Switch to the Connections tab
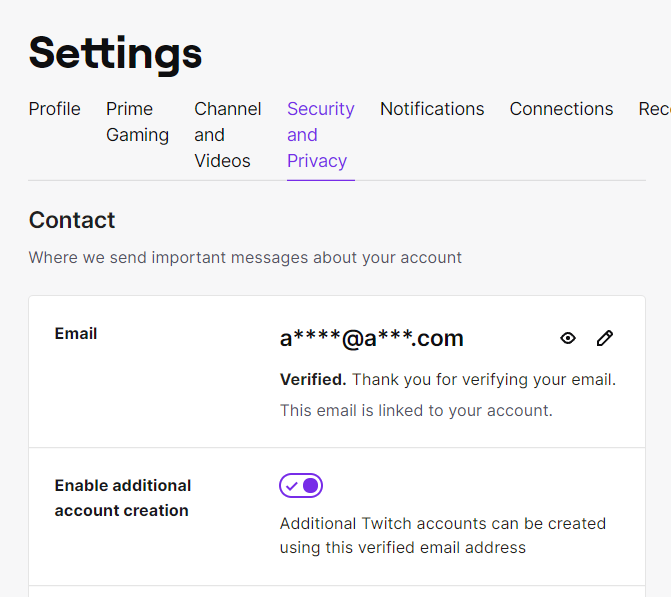Viewport: 671px width, 597px height. [561, 109]
